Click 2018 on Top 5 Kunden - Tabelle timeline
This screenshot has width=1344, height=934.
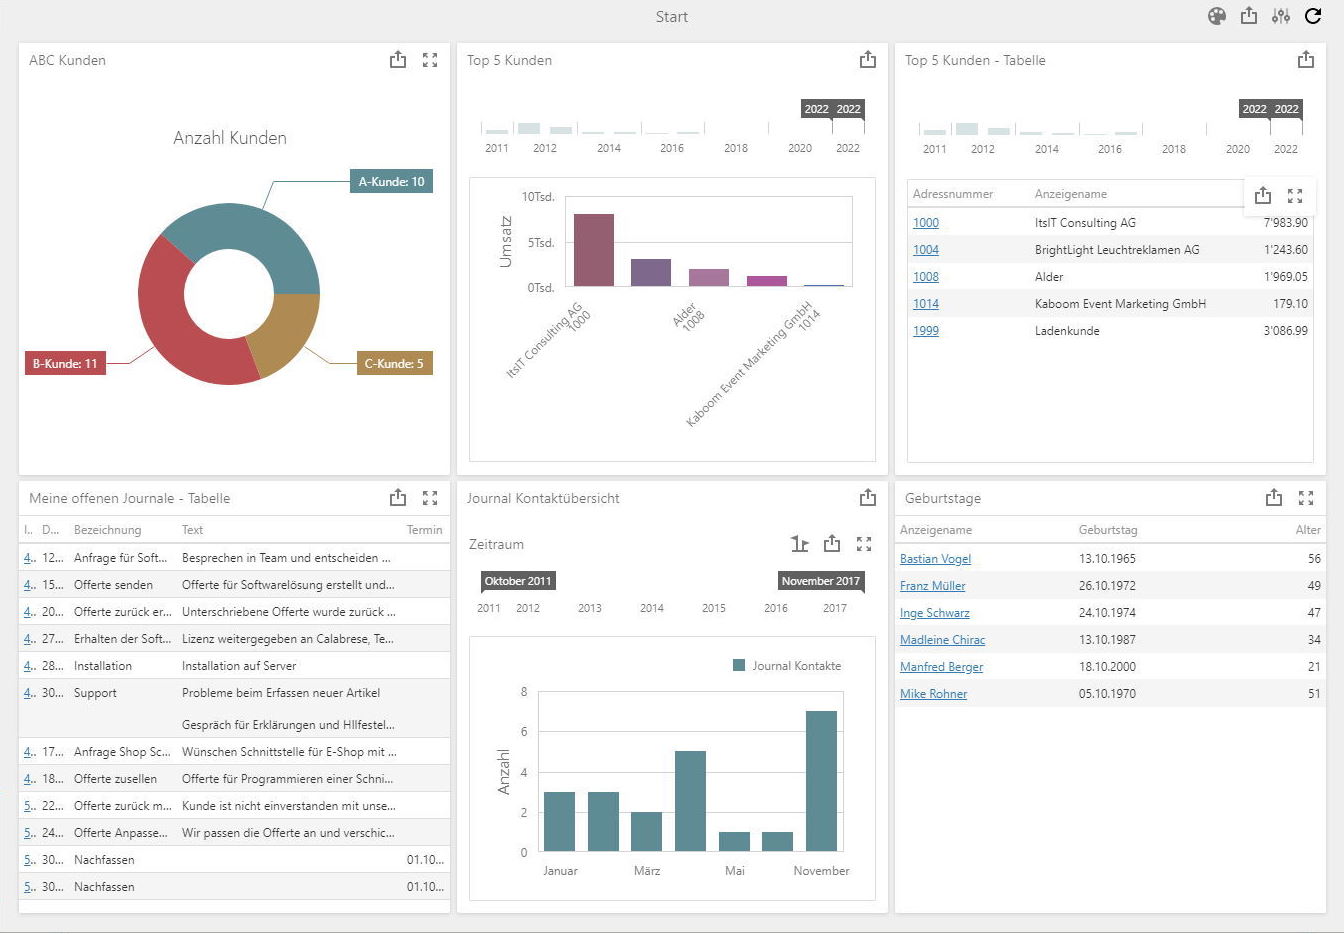pos(1174,149)
